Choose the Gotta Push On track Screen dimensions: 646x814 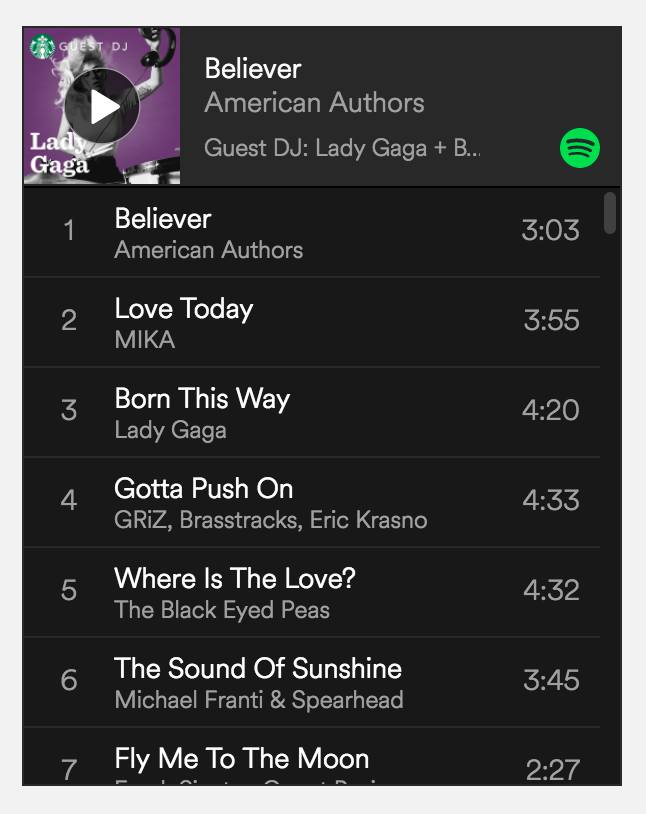312,502
